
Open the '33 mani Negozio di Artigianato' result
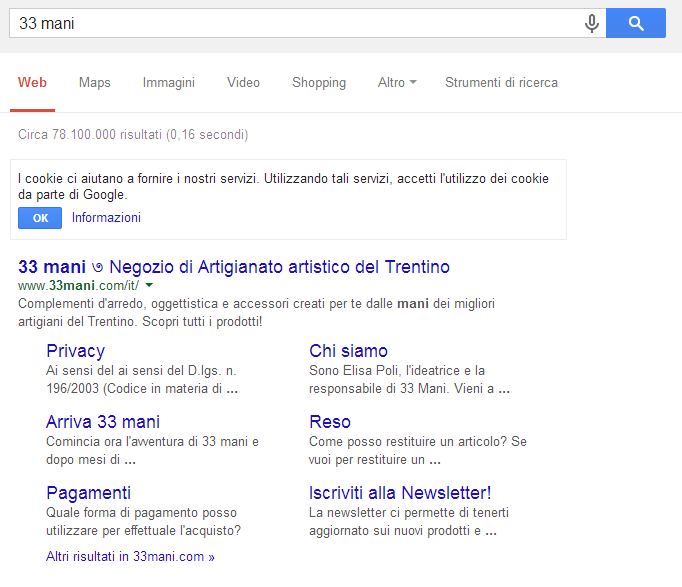coord(234,267)
